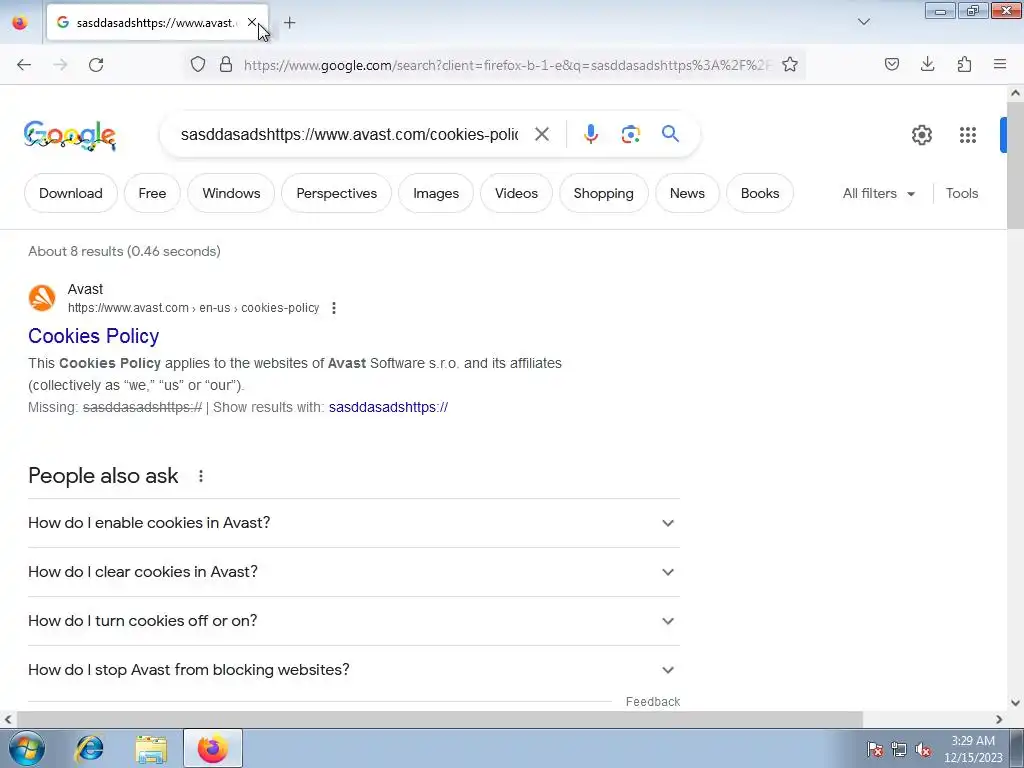
Task: Open a new tab with plus button
Action: pos(290,23)
